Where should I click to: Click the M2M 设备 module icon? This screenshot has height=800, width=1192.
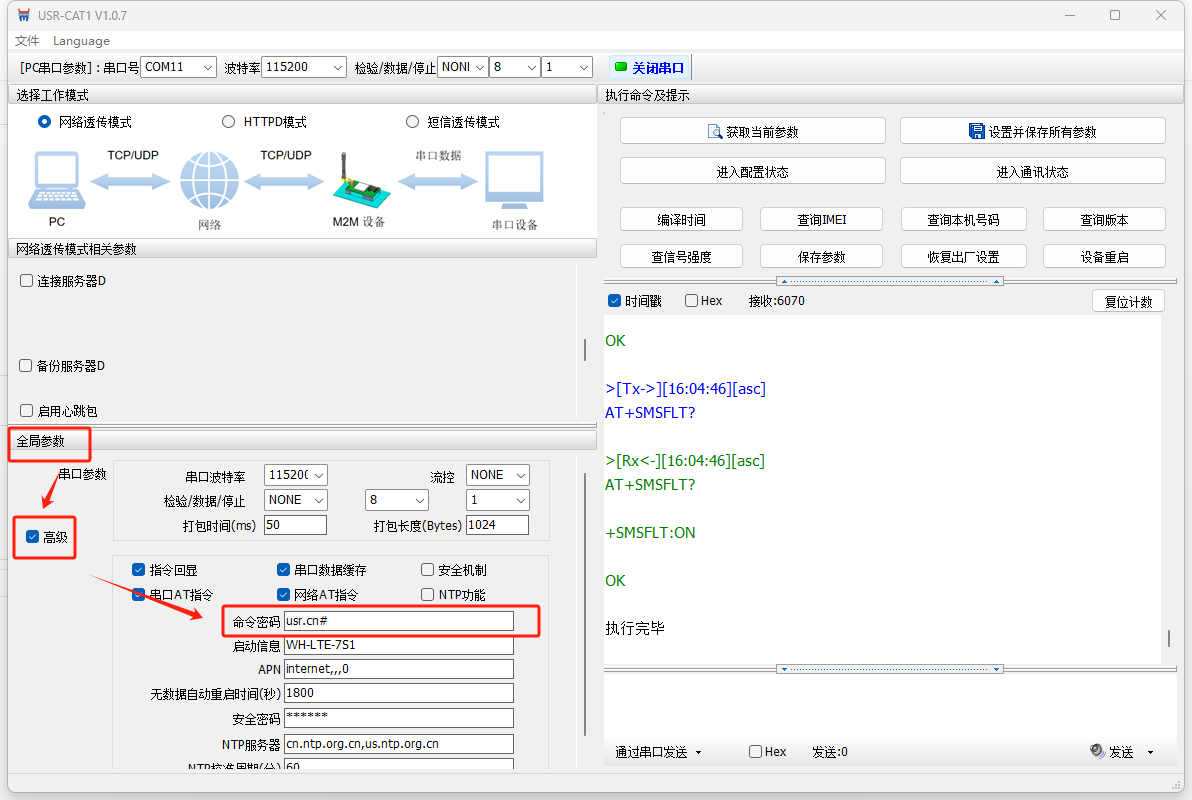[357, 182]
